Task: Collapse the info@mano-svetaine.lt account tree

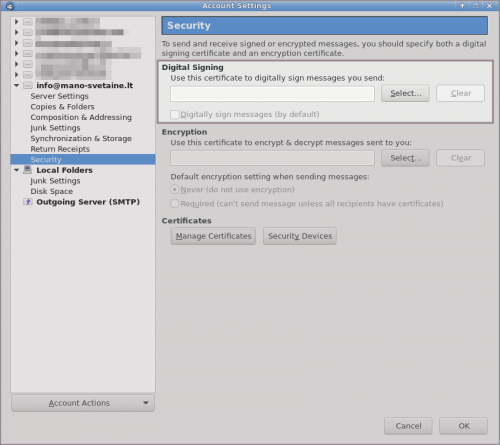Action: click(x=16, y=86)
